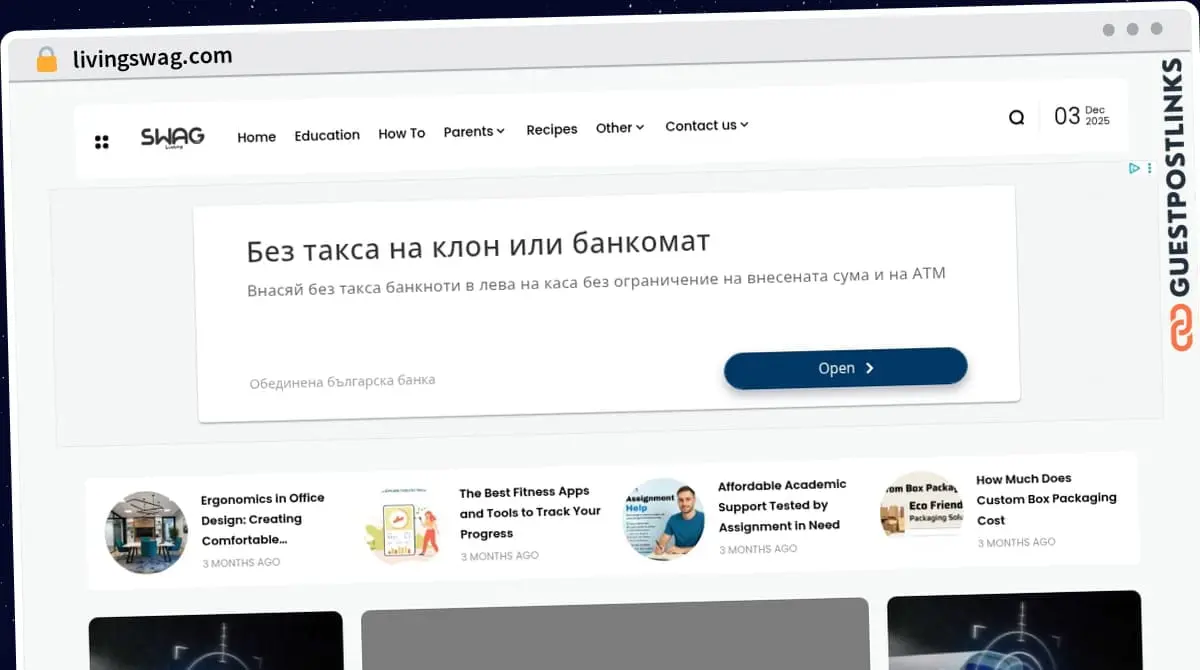Click the livingswag.com address bar
The image size is (1200, 670).
point(153,57)
